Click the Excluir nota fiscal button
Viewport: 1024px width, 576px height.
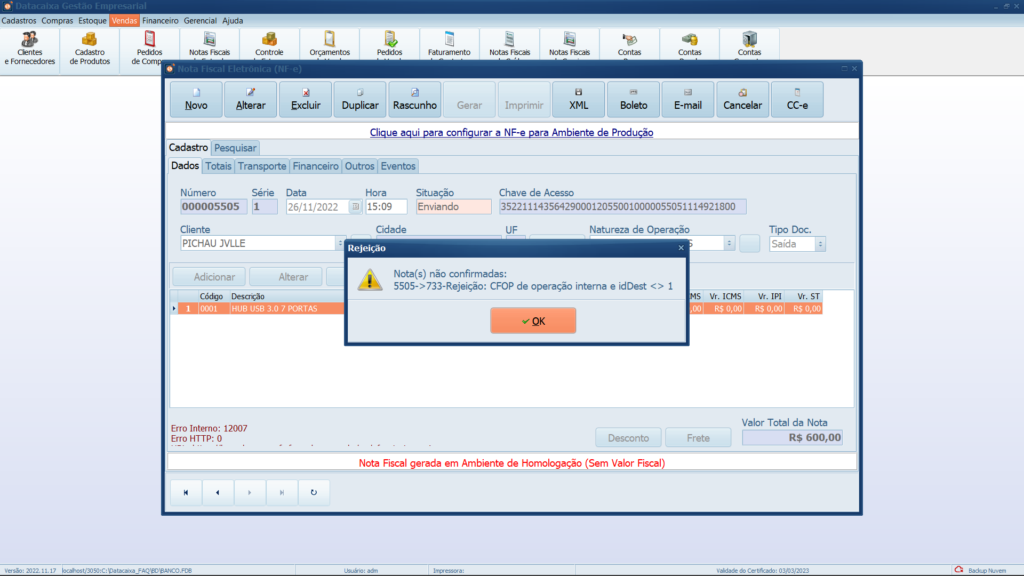305,99
